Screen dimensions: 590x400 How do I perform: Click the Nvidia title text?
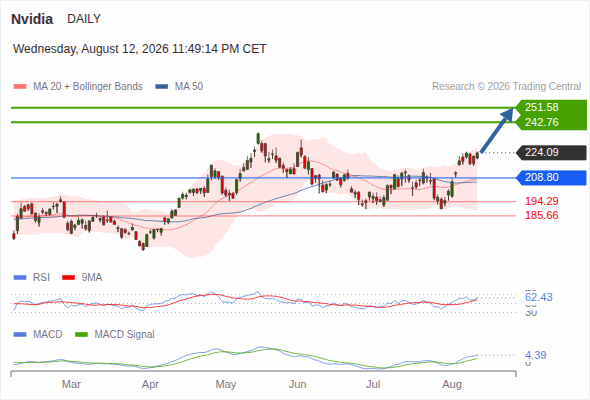[32, 19]
